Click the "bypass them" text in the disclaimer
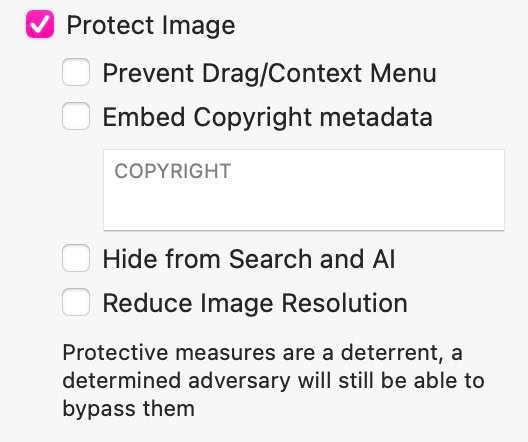Viewport: 528px width, 442px height. 129,409
